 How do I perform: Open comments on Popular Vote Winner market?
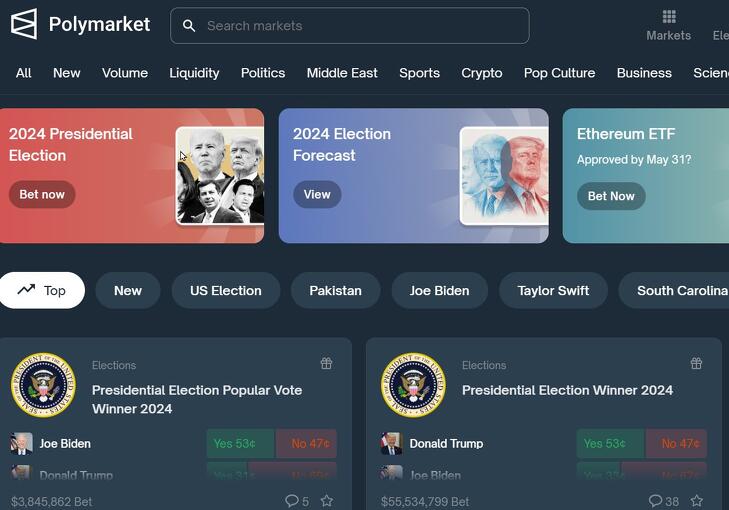pos(297,501)
